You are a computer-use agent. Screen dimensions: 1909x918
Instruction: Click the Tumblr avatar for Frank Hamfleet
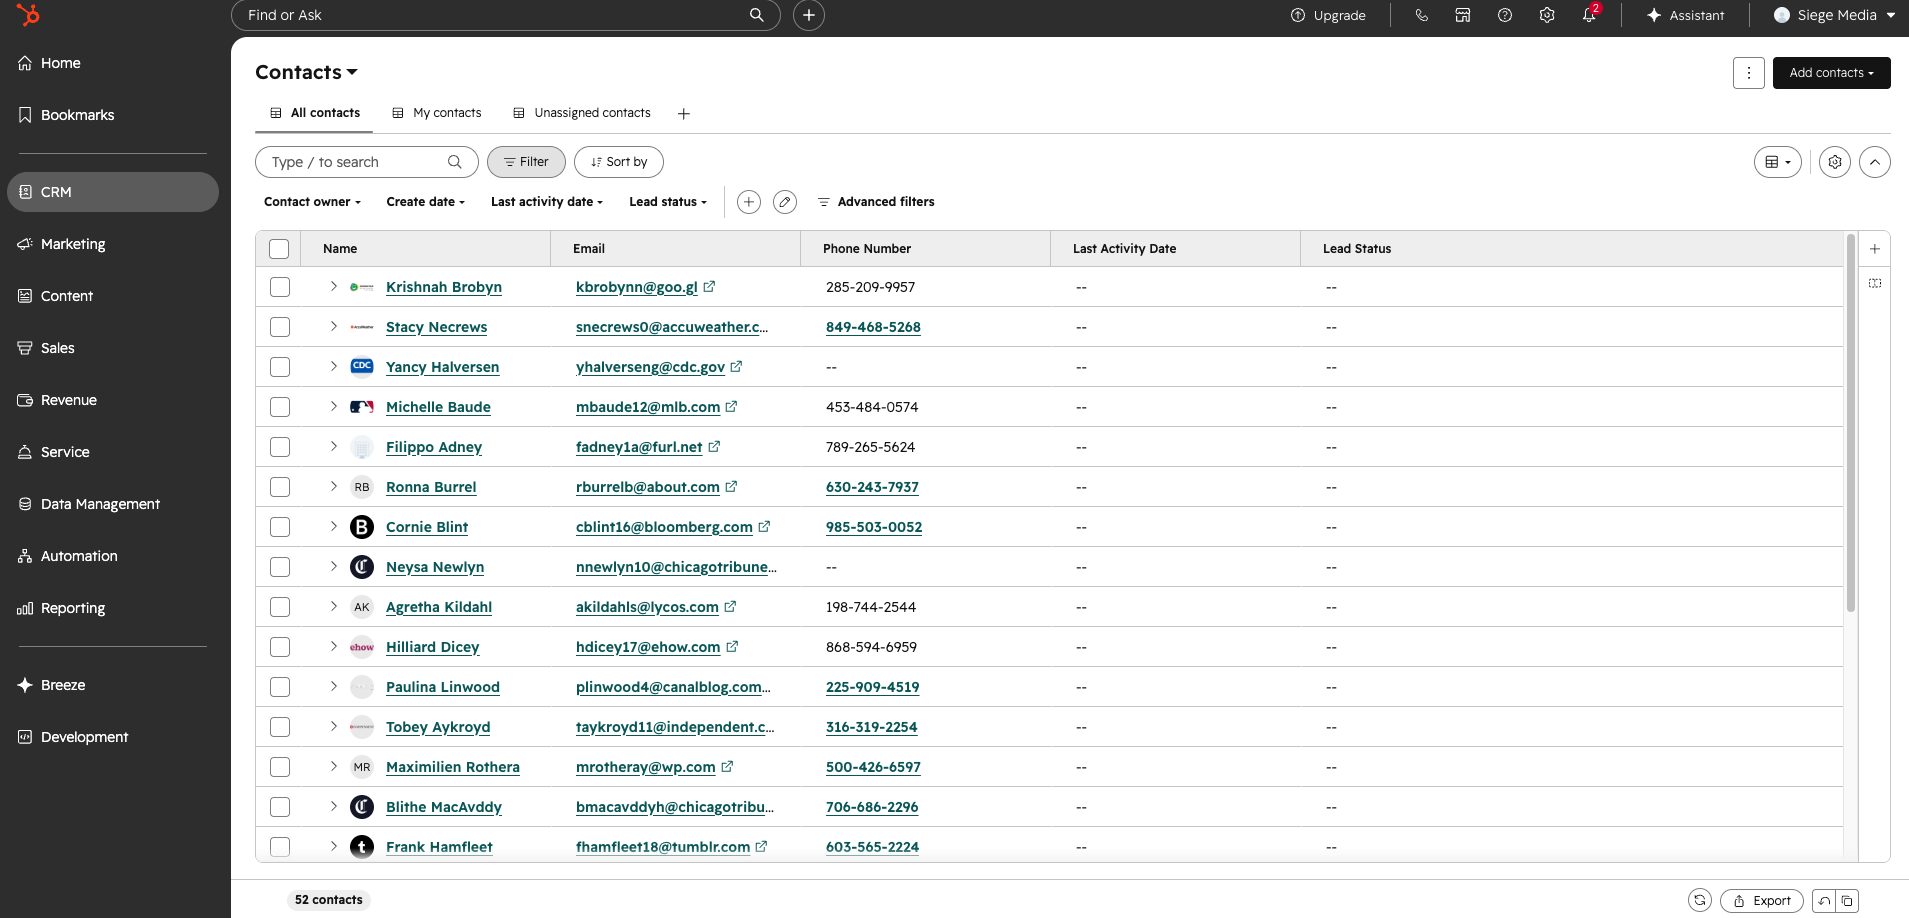point(362,847)
